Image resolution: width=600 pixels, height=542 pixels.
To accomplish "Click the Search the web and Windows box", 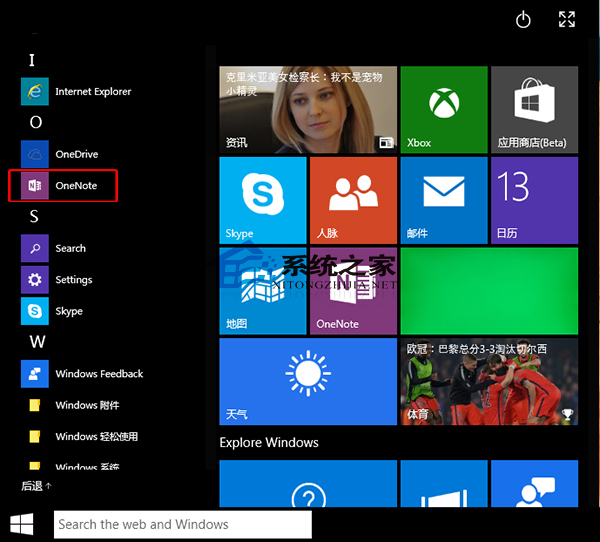I will (x=182, y=524).
